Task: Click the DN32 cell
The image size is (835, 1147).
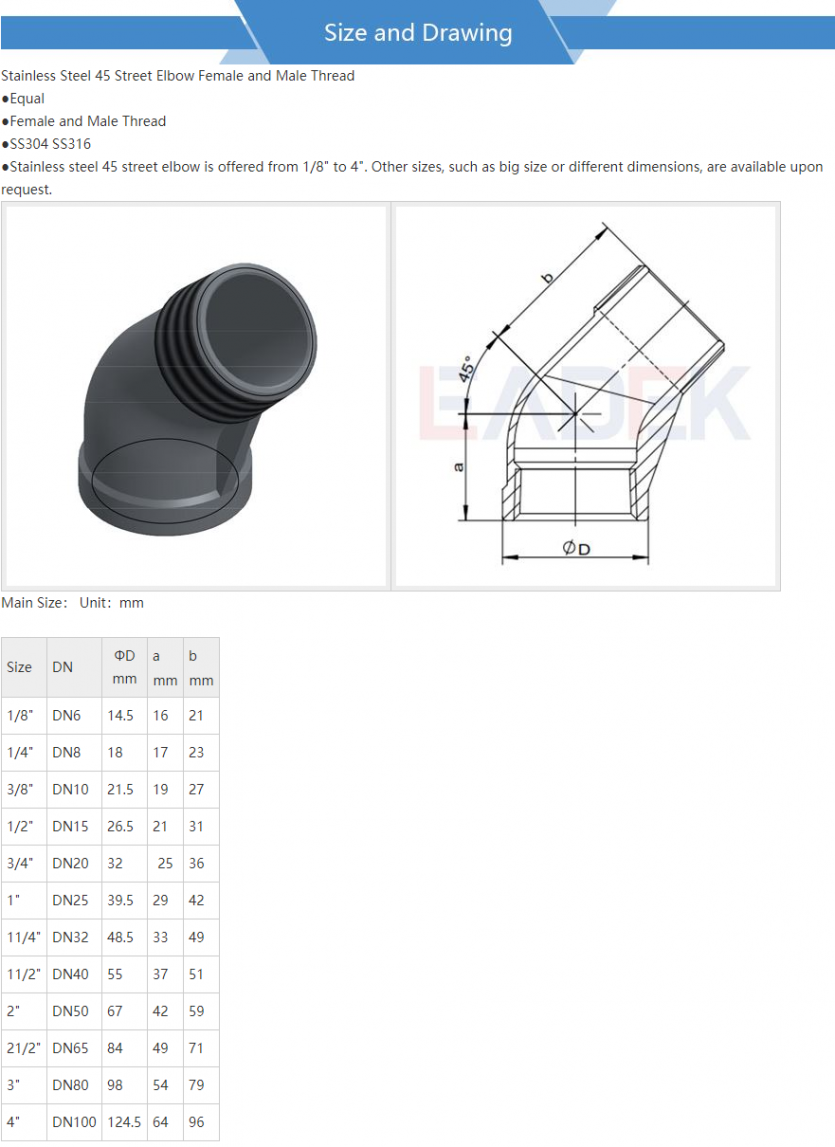Action: point(74,937)
